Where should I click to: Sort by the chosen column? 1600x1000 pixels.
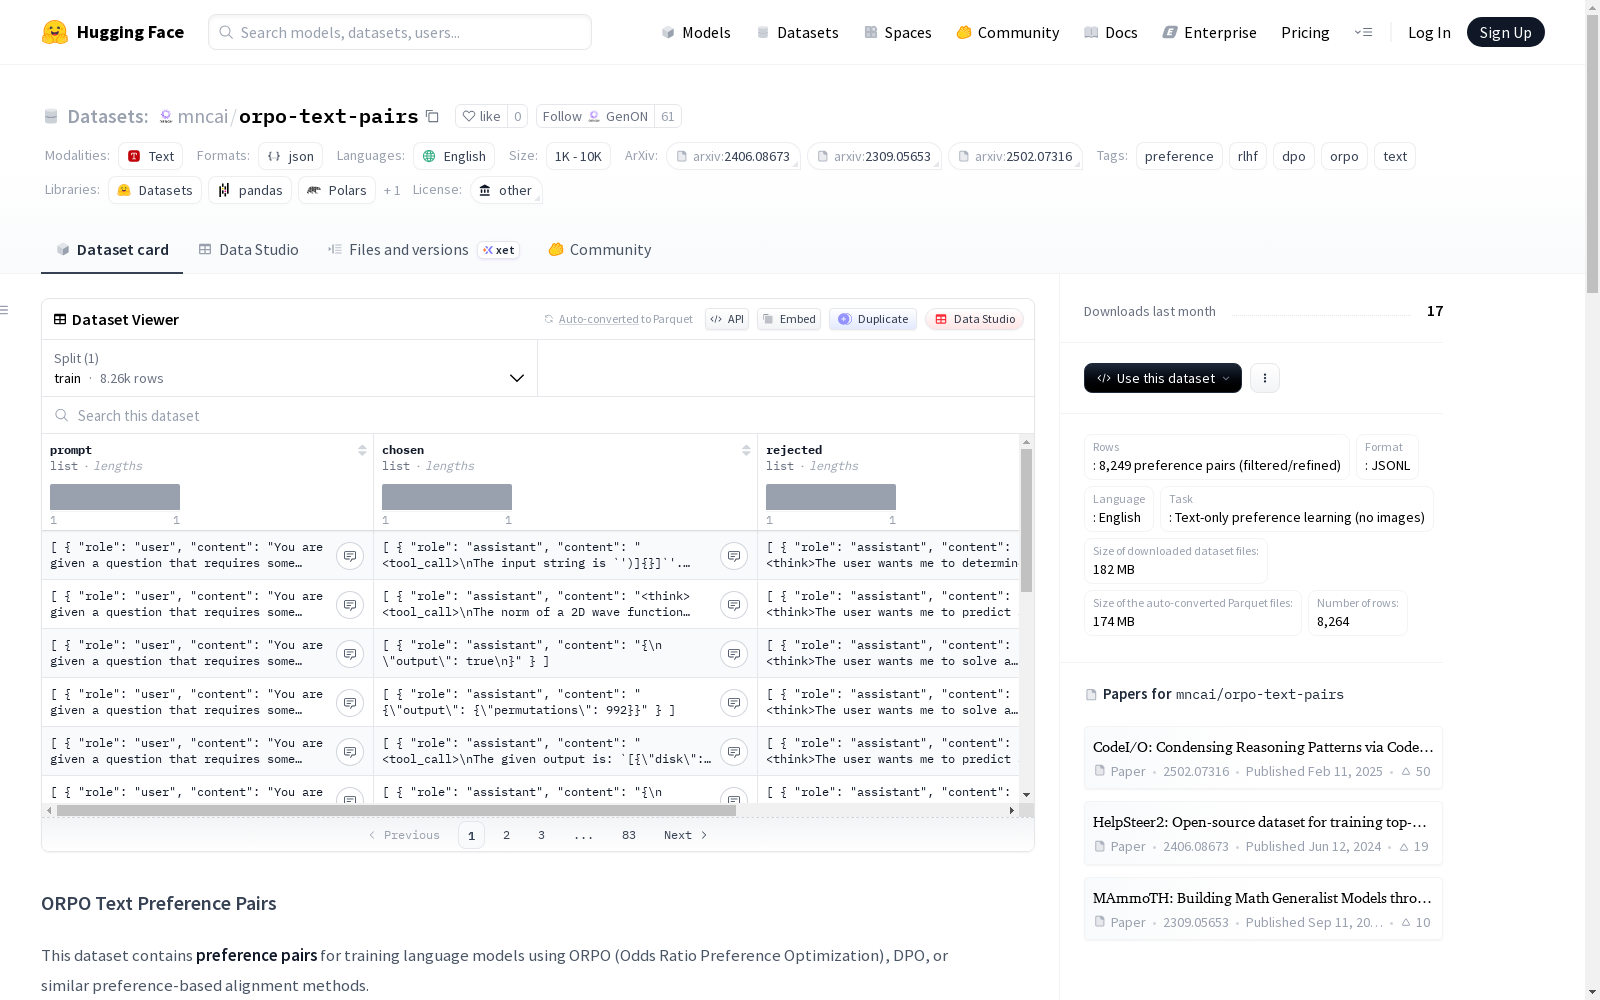[746, 450]
